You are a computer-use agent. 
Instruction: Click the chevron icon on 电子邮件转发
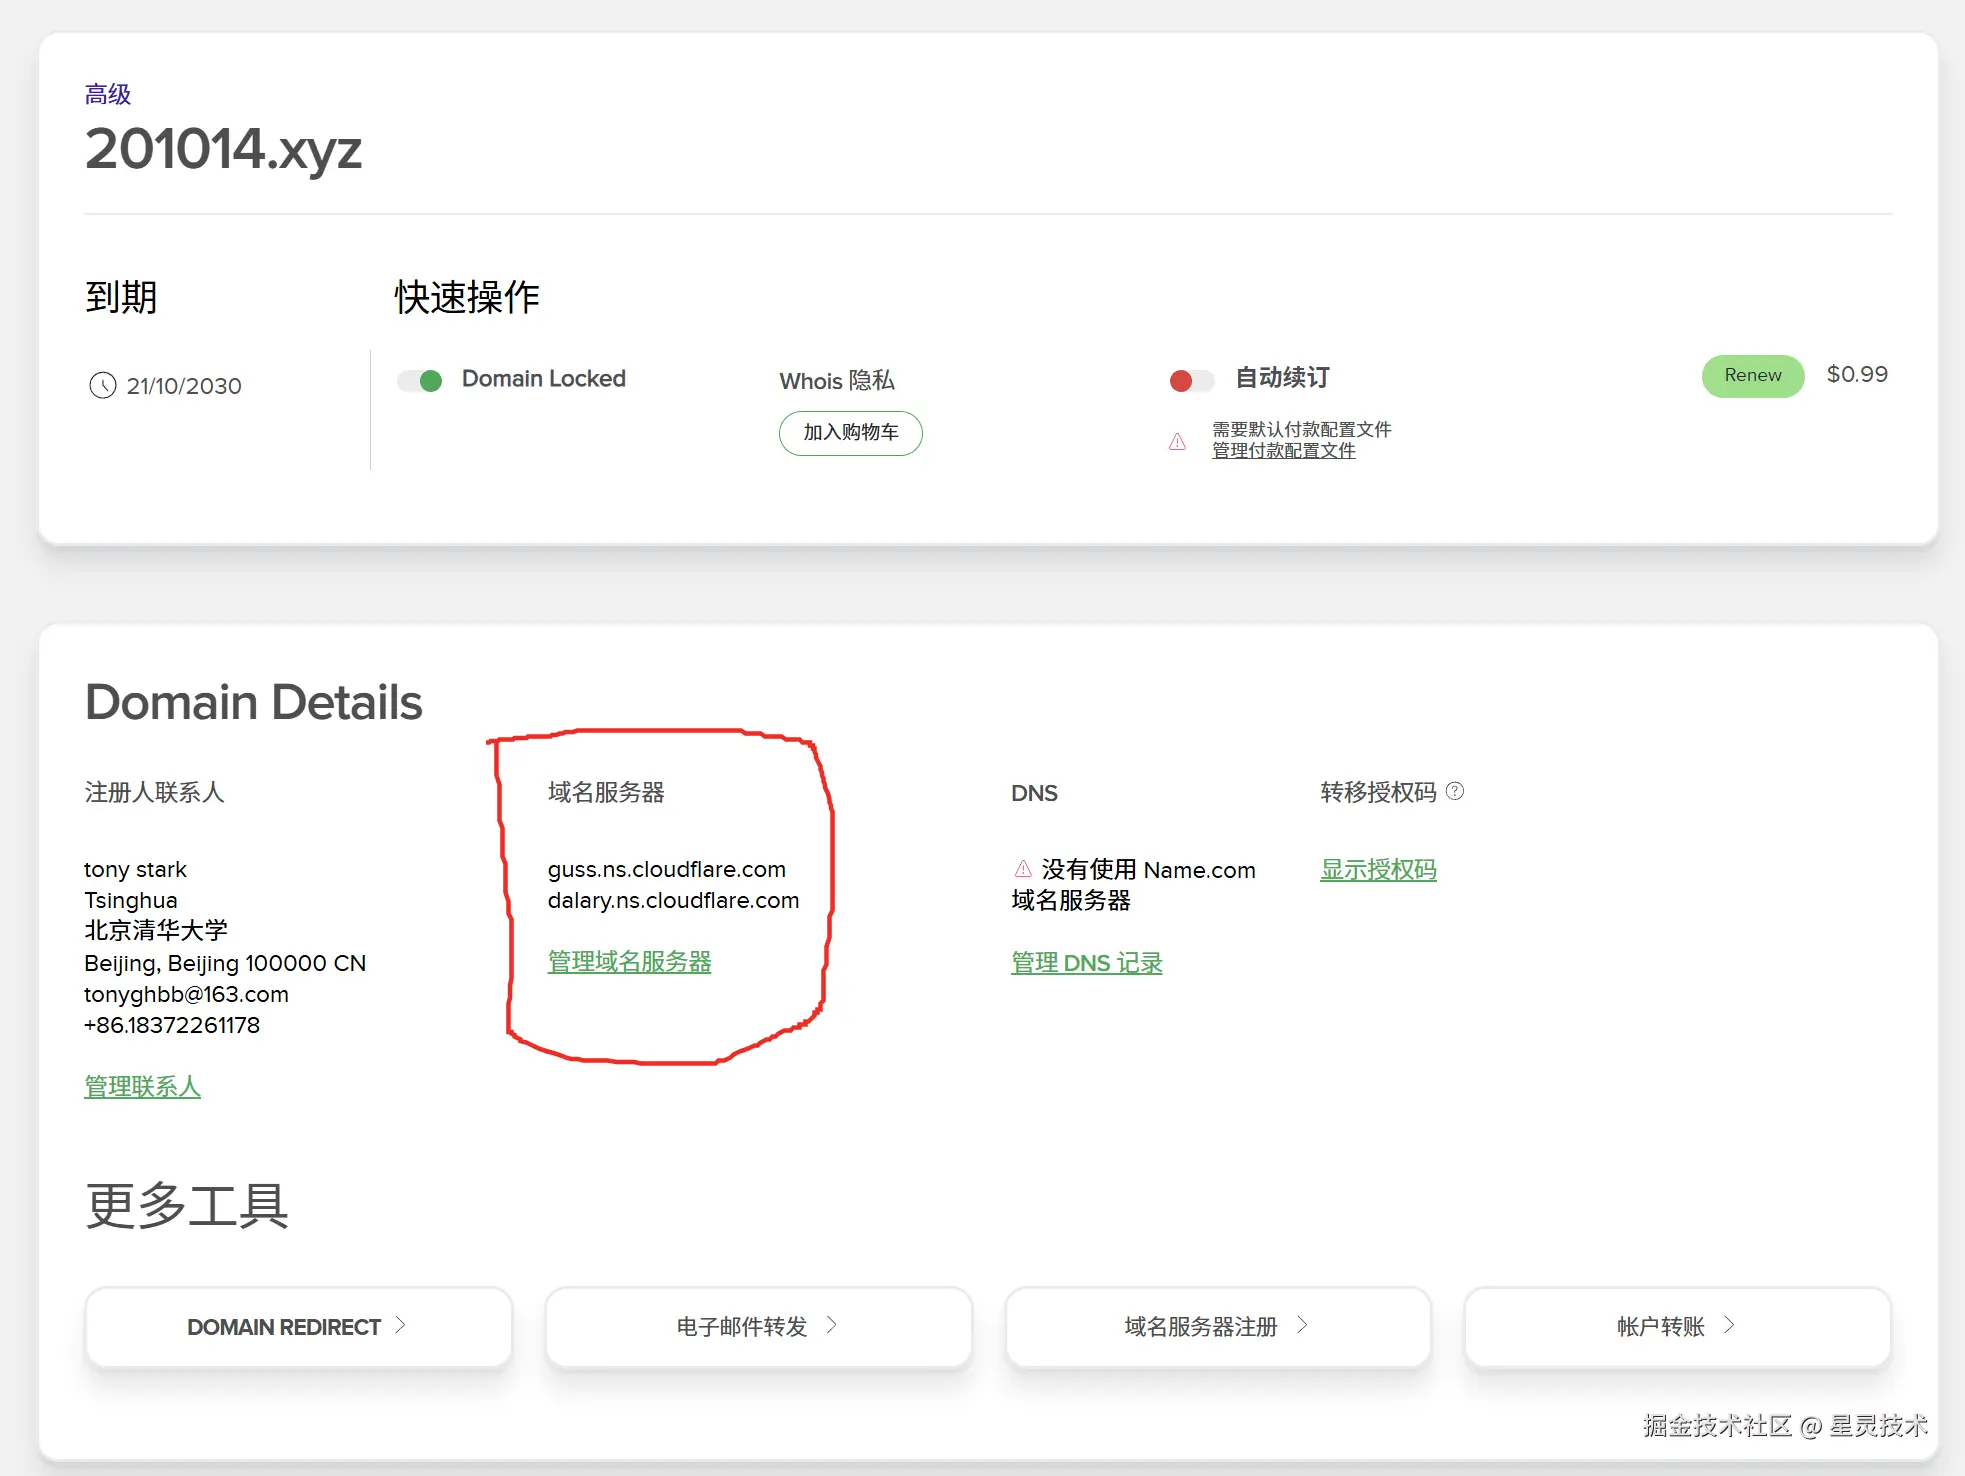pyautogui.click(x=831, y=1325)
